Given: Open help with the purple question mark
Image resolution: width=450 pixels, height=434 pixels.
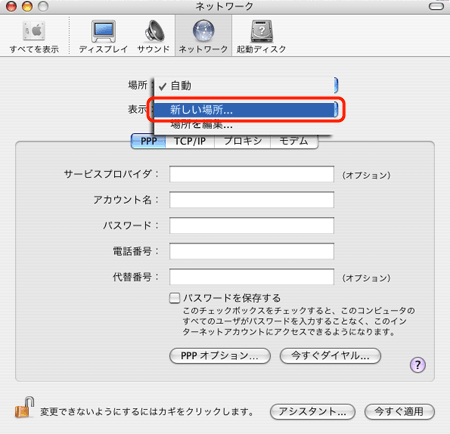Looking at the screenshot, I should 418,365.
